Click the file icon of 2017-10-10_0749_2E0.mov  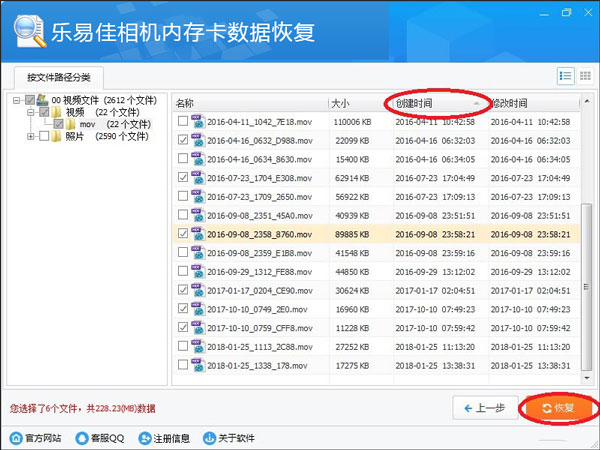198,309
